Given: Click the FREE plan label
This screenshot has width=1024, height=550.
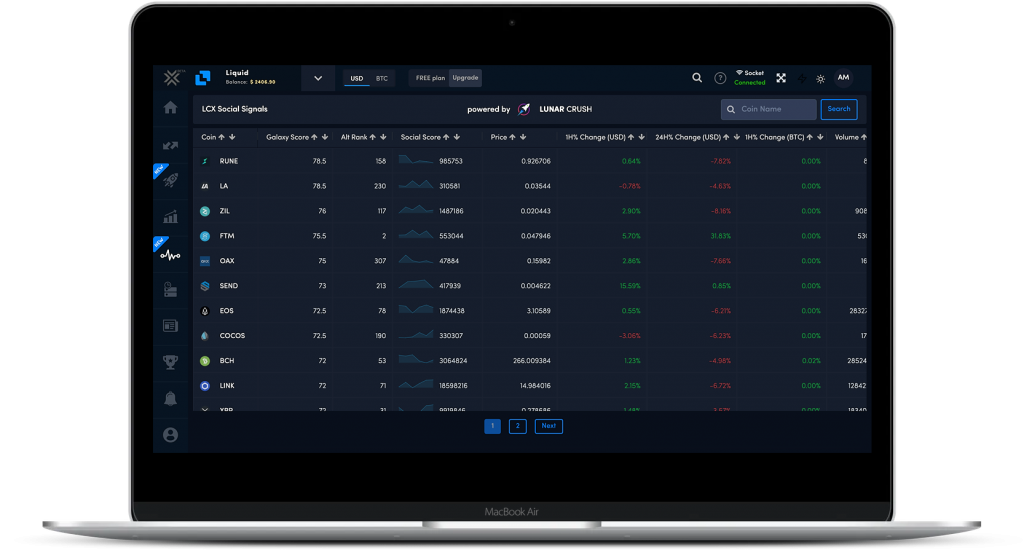Looking at the screenshot, I should coord(430,78).
